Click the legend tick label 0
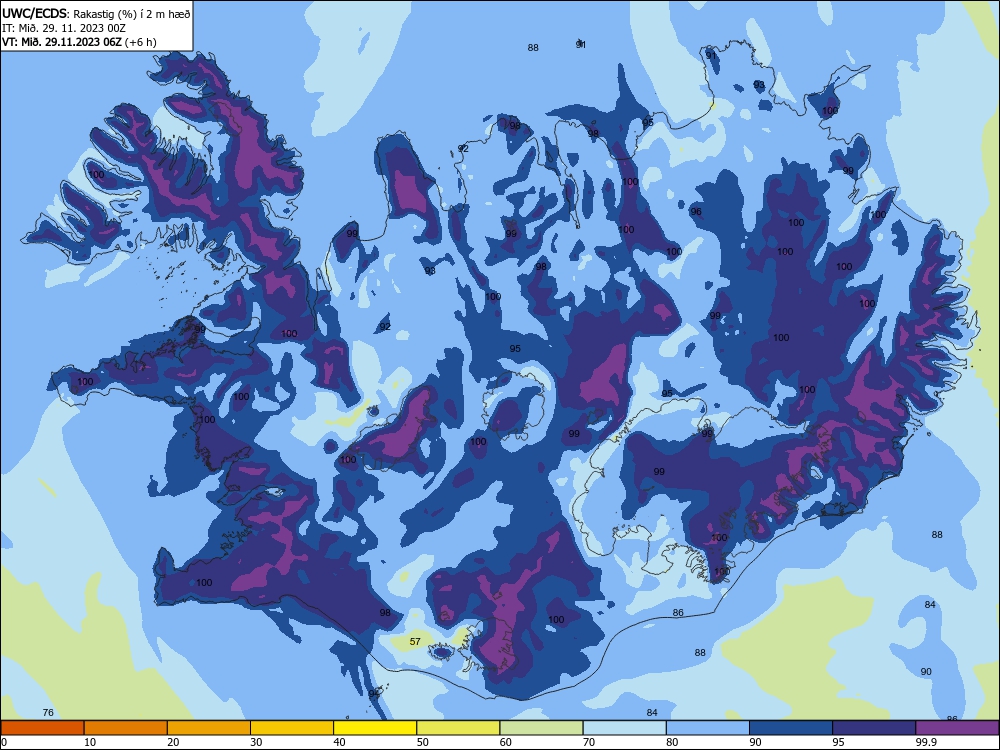 coord(4,742)
